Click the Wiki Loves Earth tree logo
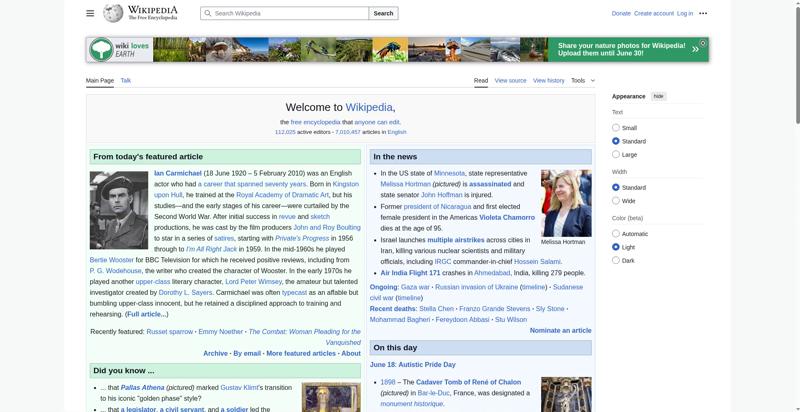This screenshot has width=800, height=412. pos(101,49)
